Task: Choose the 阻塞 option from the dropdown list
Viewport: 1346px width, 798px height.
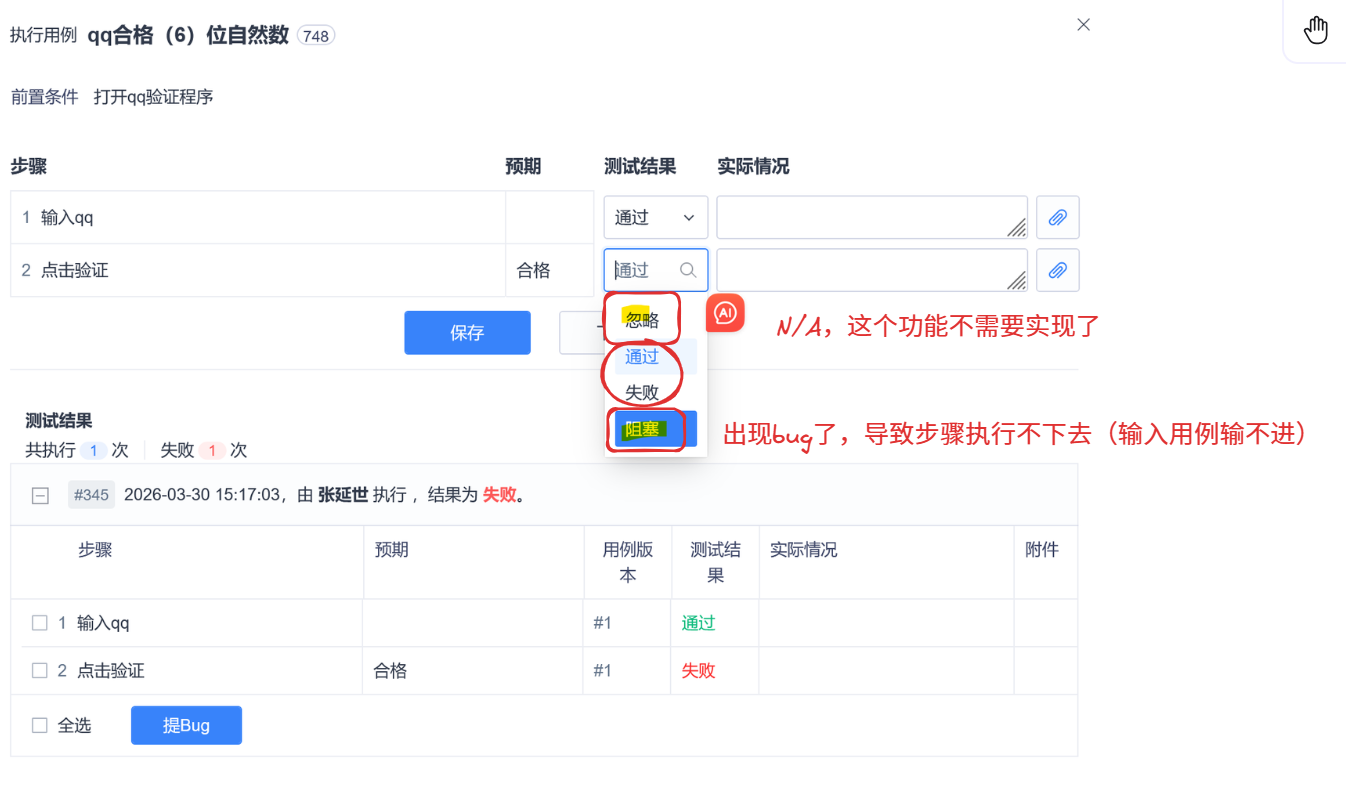Action: pyautogui.click(x=641, y=428)
